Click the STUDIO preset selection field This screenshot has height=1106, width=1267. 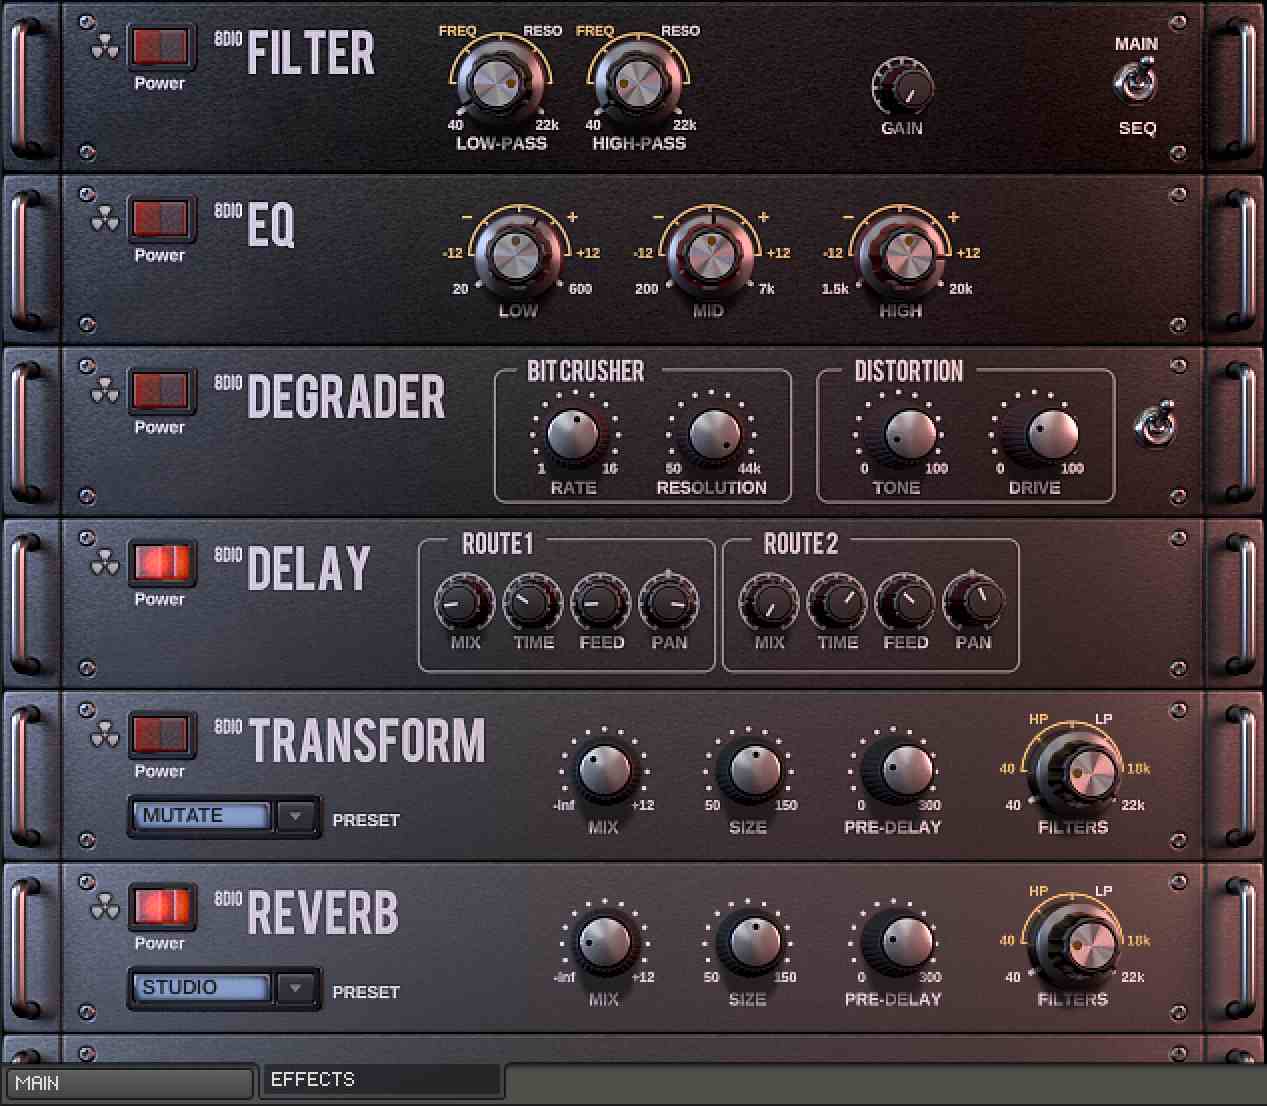coord(201,988)
